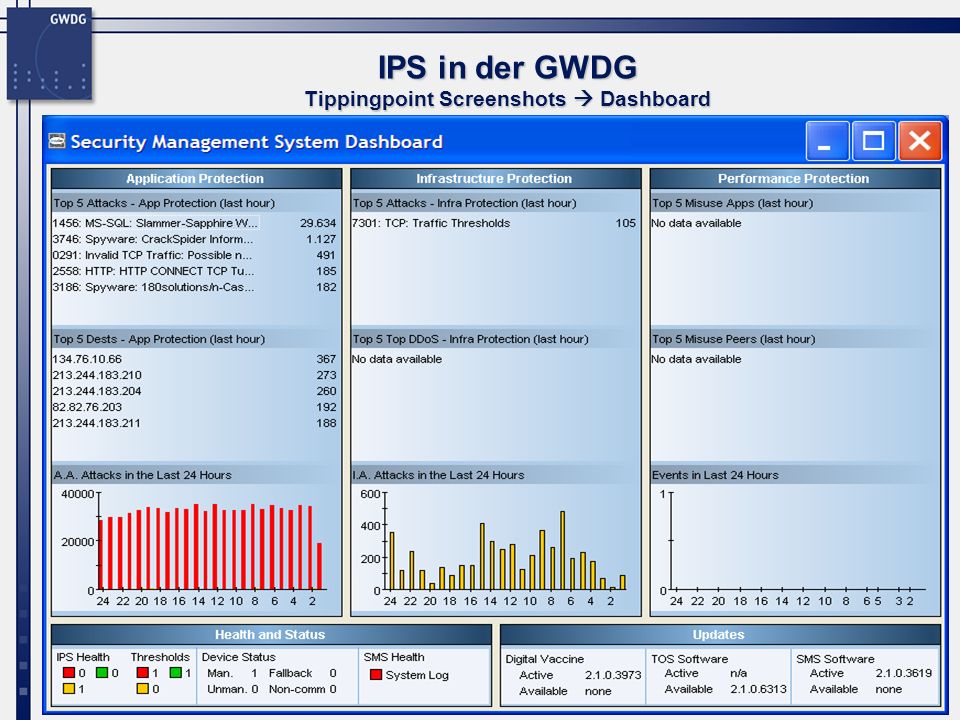Select the 7301: TCP Traffic Thresholds row

(x=494, y=223)
